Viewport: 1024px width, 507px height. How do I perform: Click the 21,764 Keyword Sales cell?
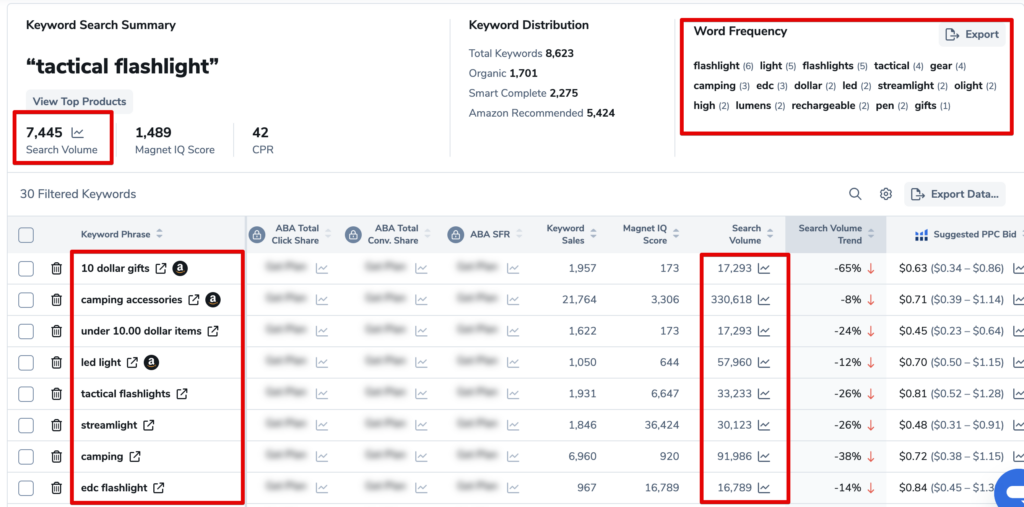pos(579,300)
